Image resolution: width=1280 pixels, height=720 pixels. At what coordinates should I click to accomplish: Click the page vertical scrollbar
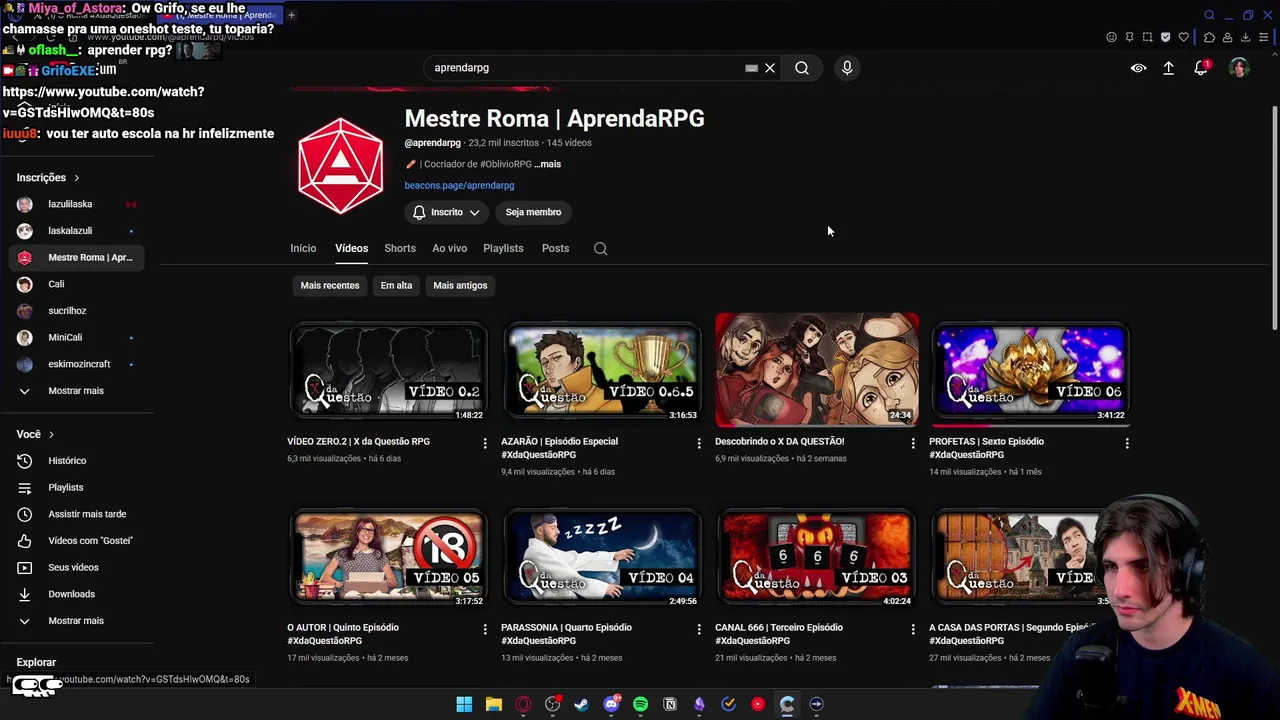pyautogui.click(x=1274, y=220)
